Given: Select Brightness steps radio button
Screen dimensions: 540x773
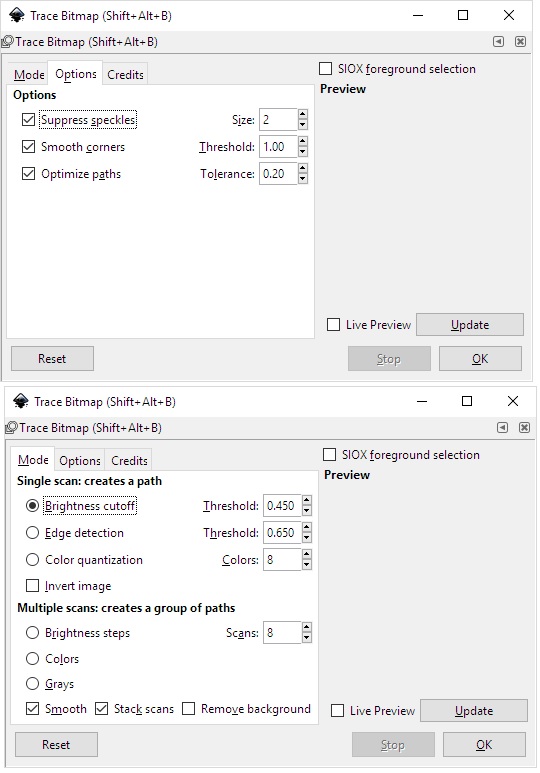Looking at the screenshot, I should click(33, 633).
